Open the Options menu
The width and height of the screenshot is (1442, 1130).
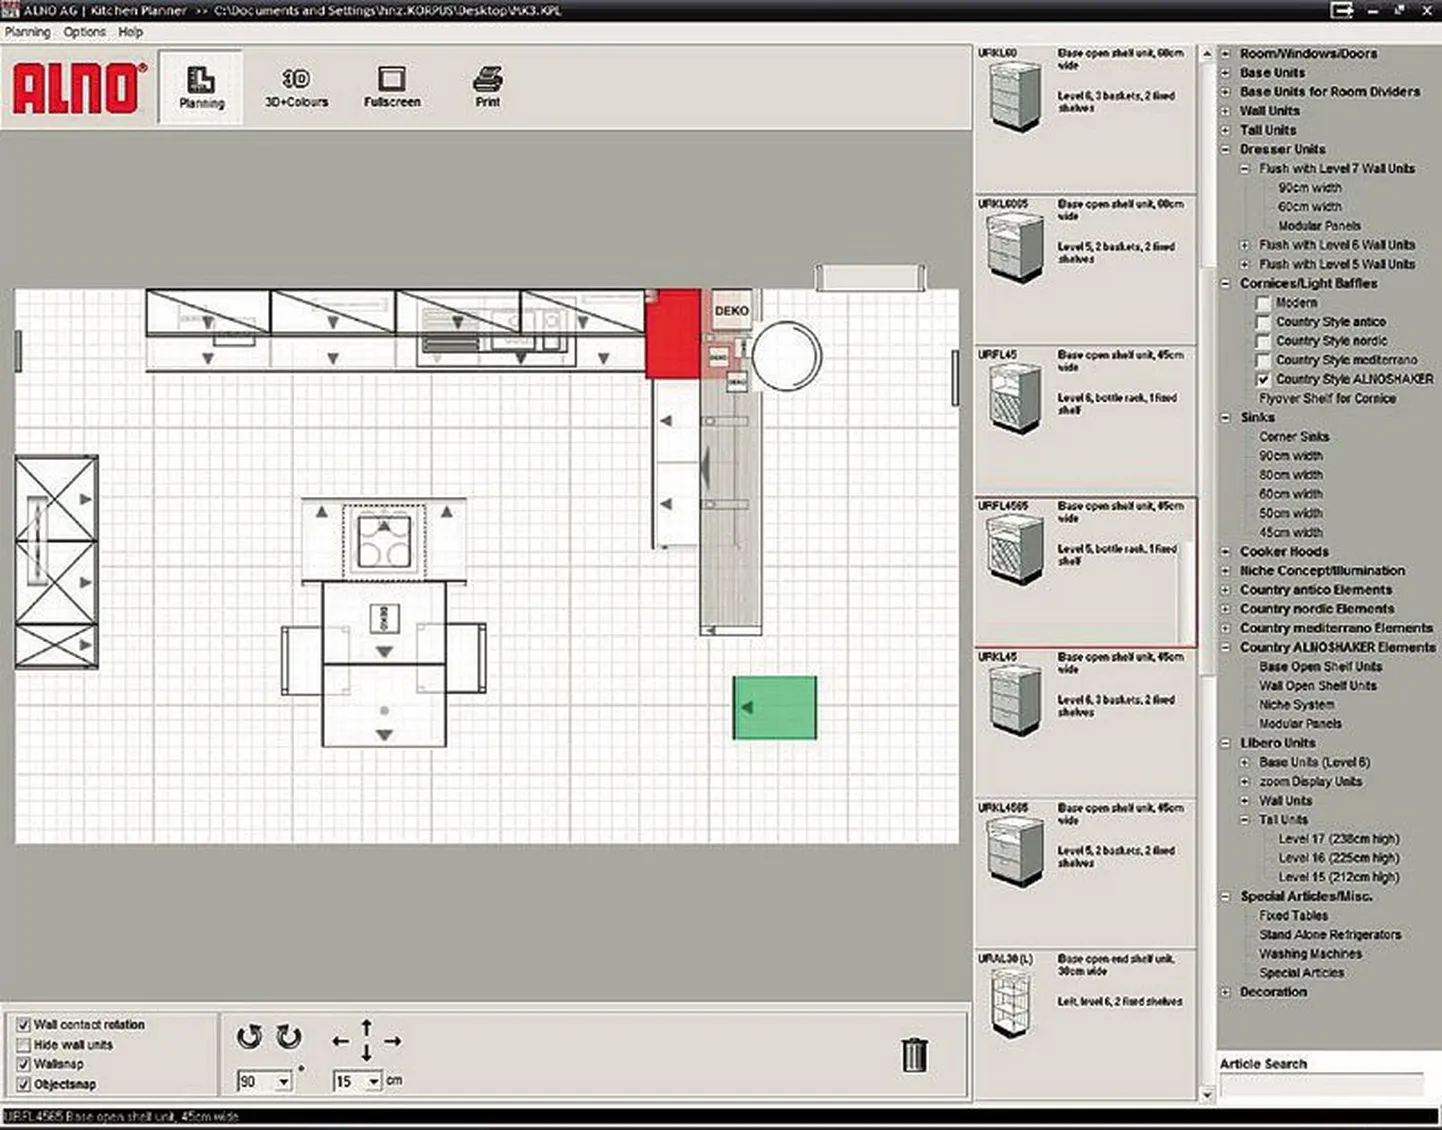click(x=84, y=32)
